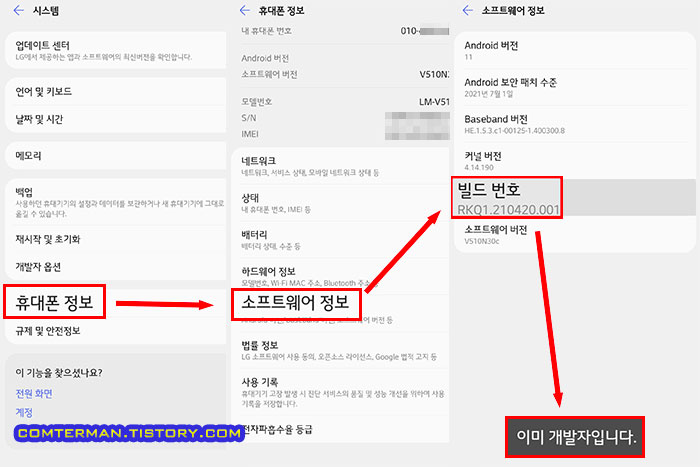Tap 빌드 번호 RKQ1.210420.001 entry
This screenshot has width=700, height=467.
[575, 198]
